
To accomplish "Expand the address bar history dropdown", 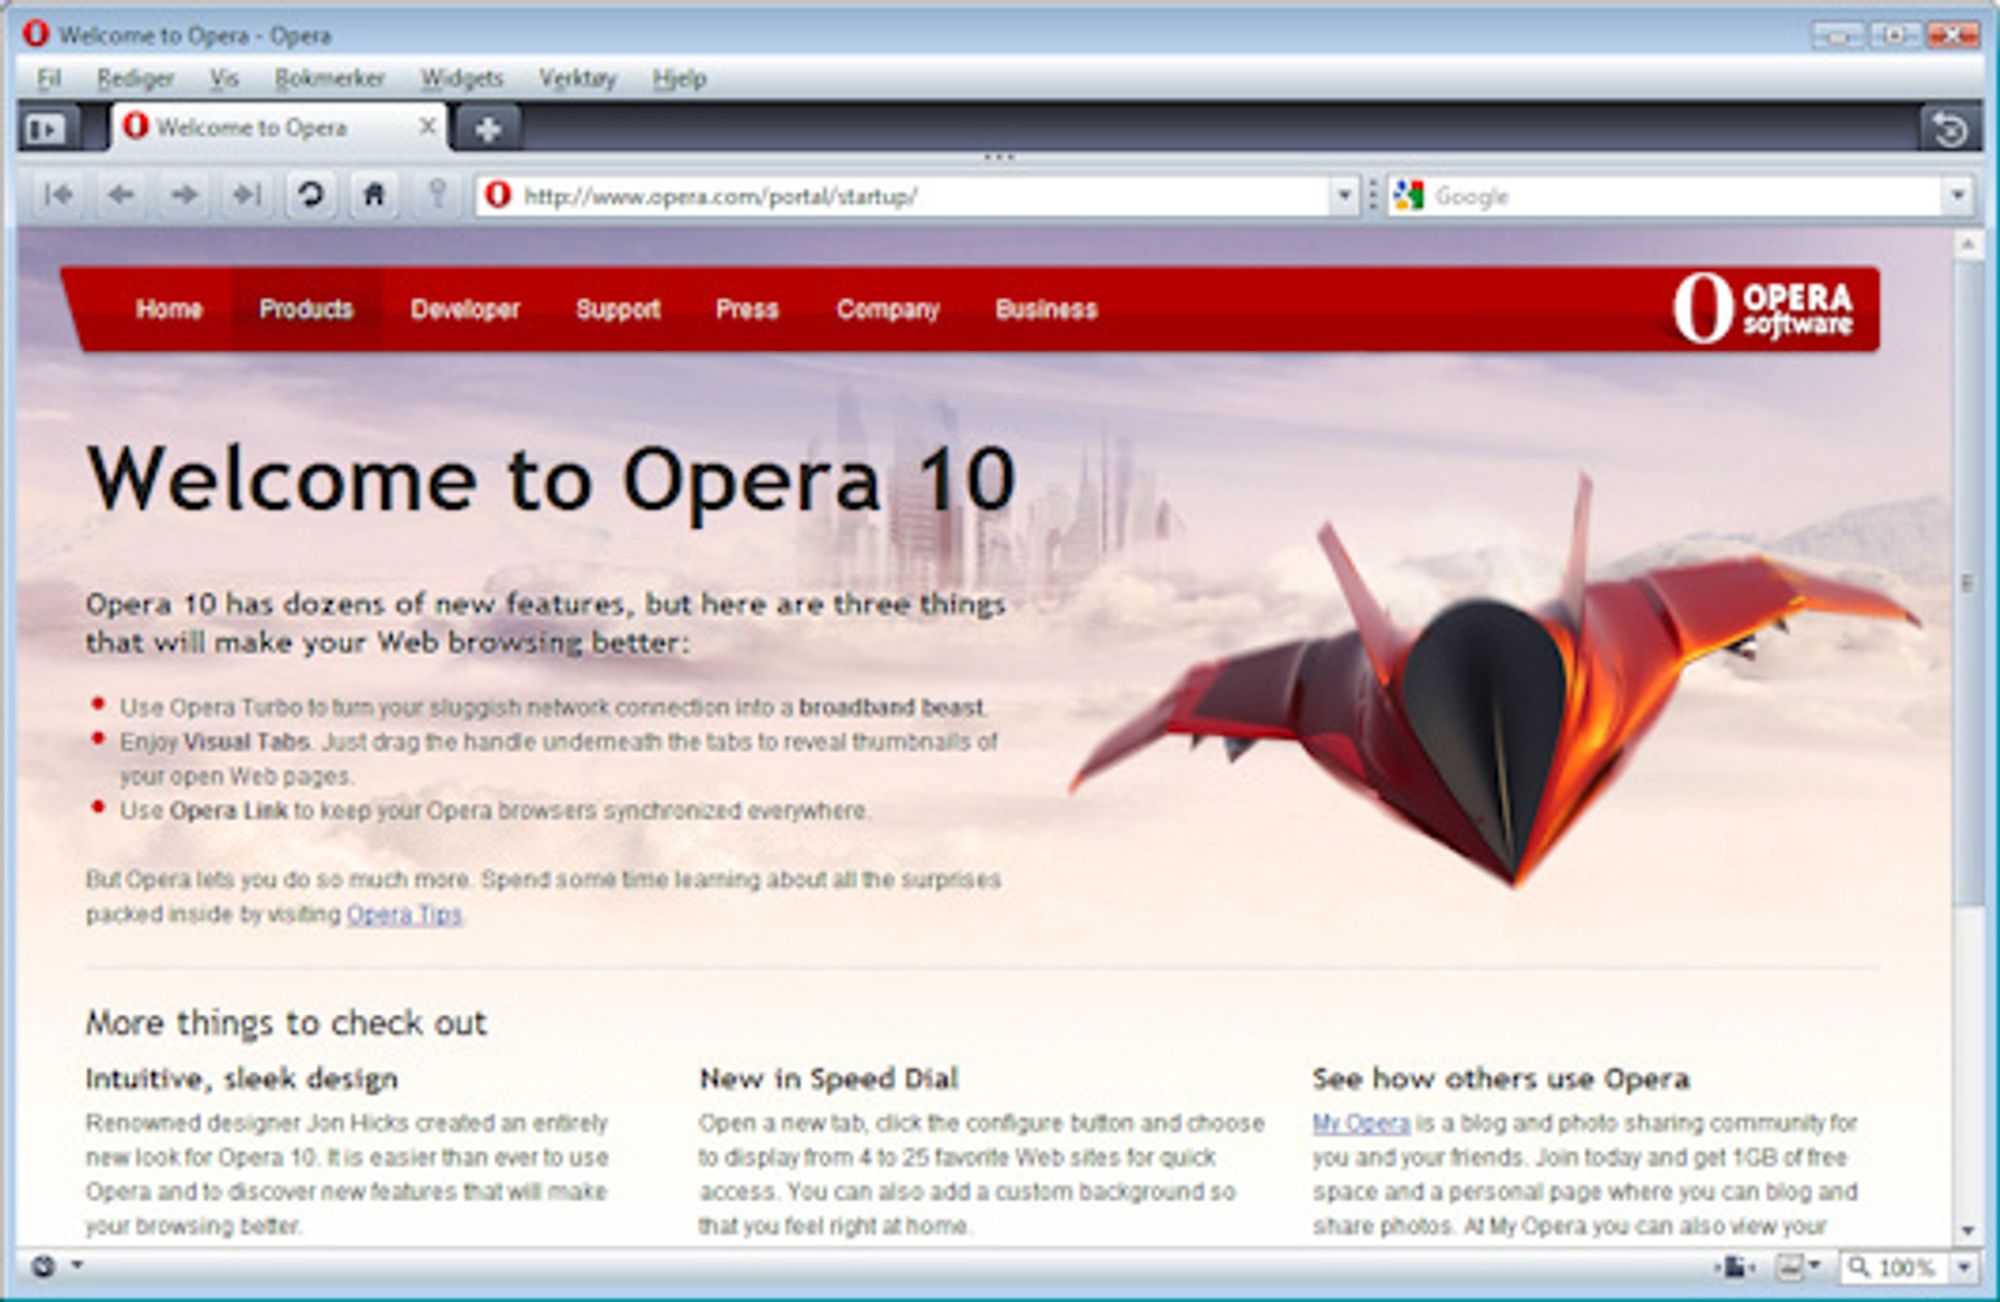I will pyautogui.click(x=1344, y=195).
